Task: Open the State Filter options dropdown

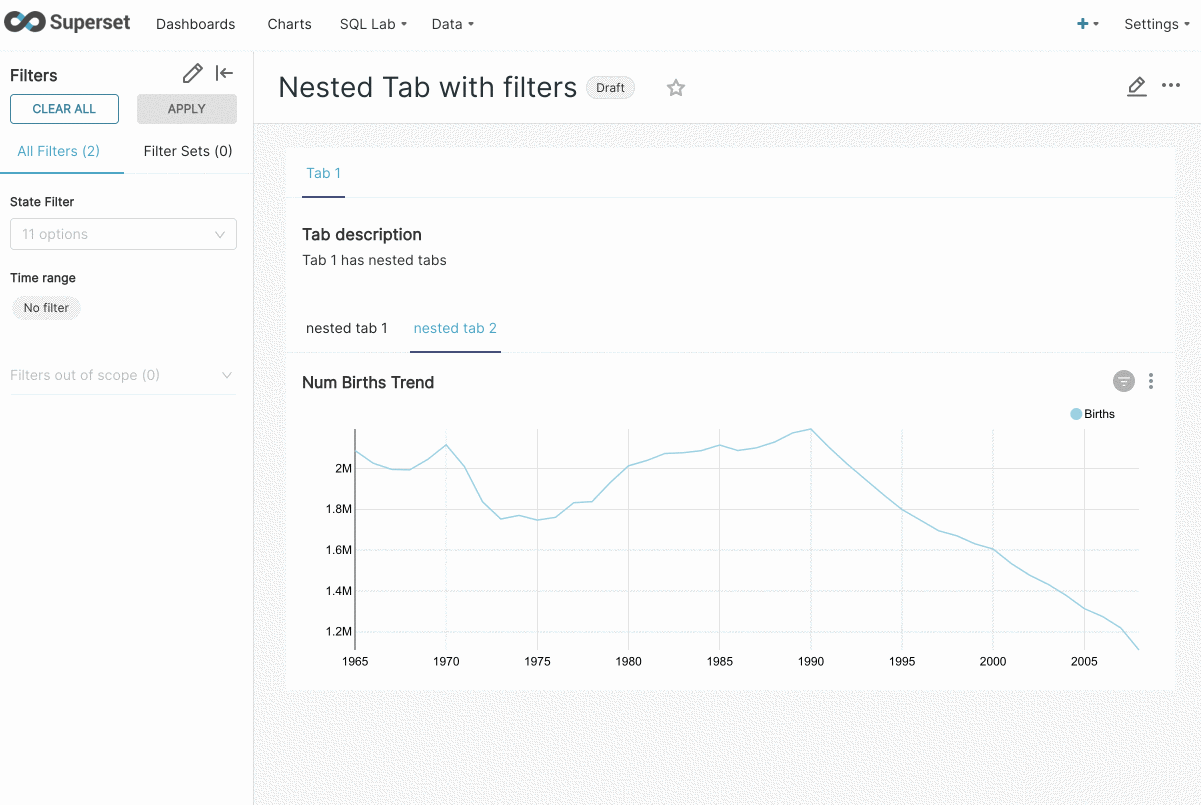Action: coord(122,234)
